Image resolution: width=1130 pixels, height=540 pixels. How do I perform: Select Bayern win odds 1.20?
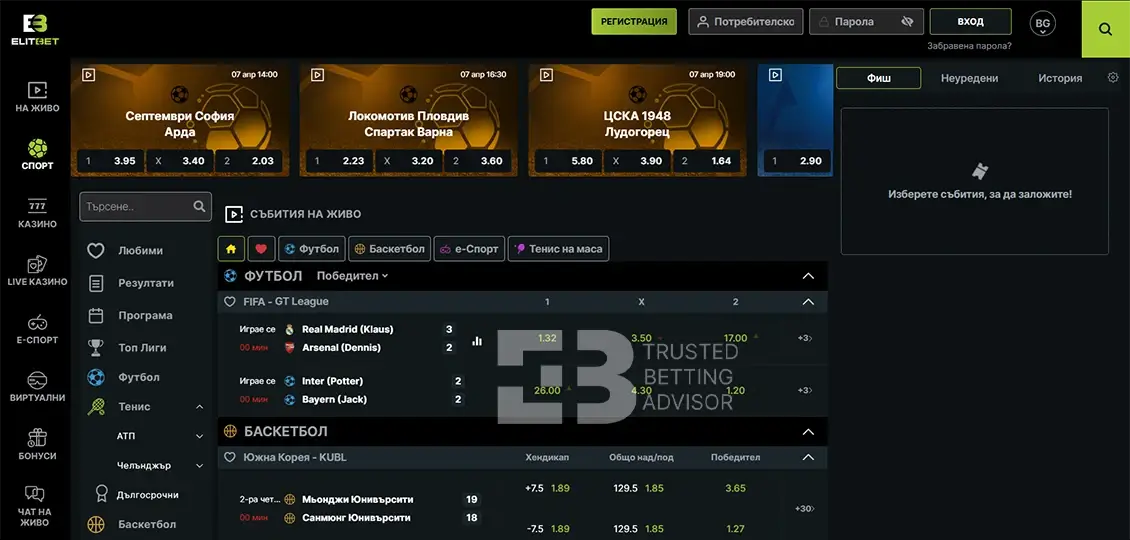pos(735,390)
